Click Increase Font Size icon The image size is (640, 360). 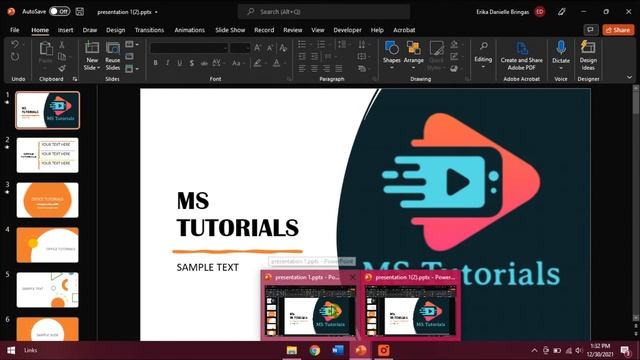click(x=258, y=48)
